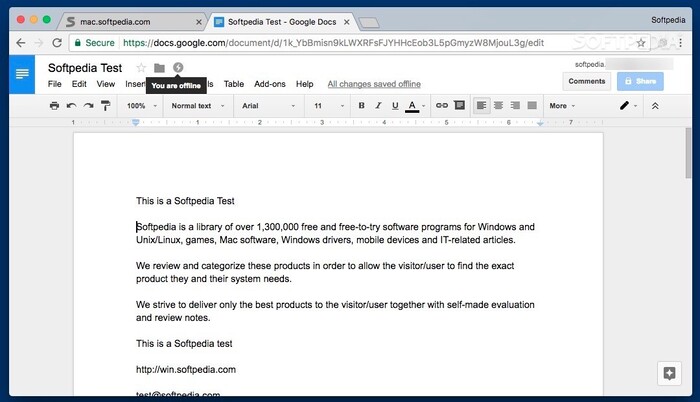Open the Edit menu

coord(79,84)
